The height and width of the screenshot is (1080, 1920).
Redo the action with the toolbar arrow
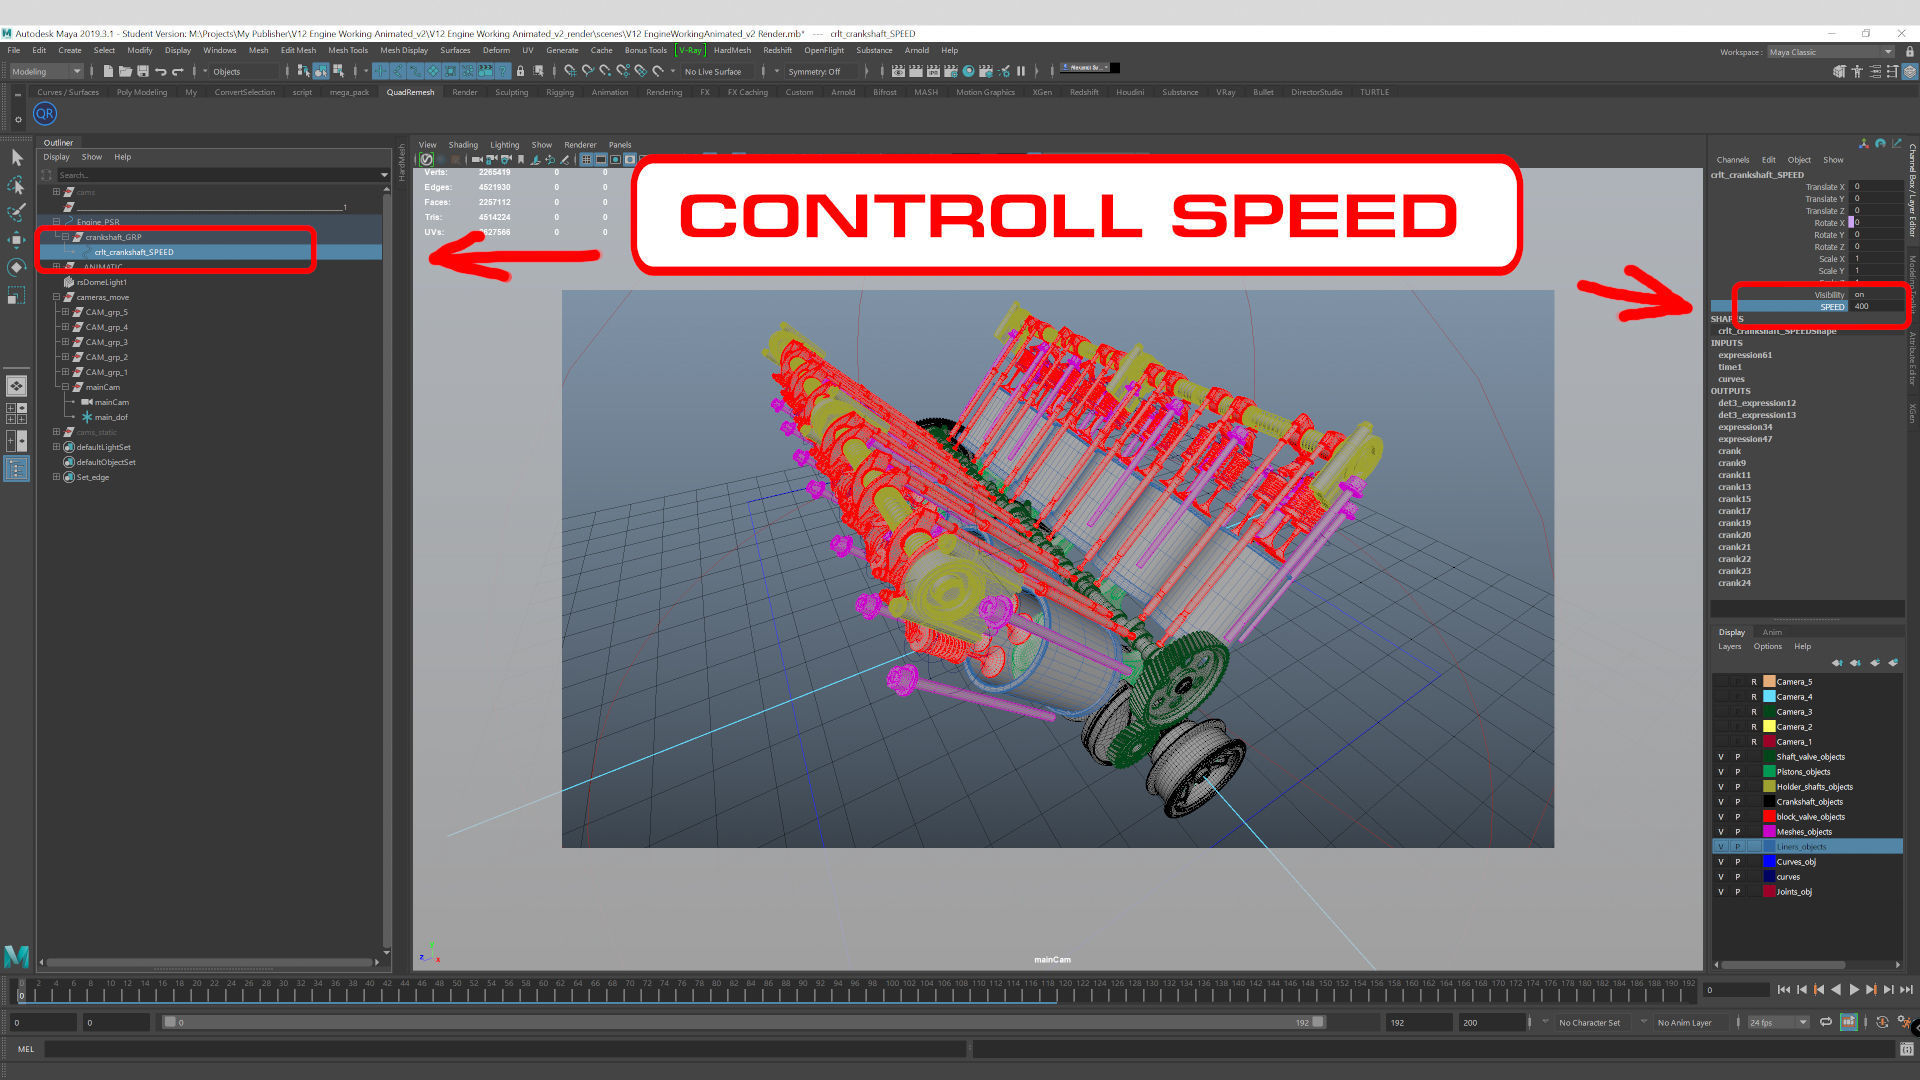[178, 71]
